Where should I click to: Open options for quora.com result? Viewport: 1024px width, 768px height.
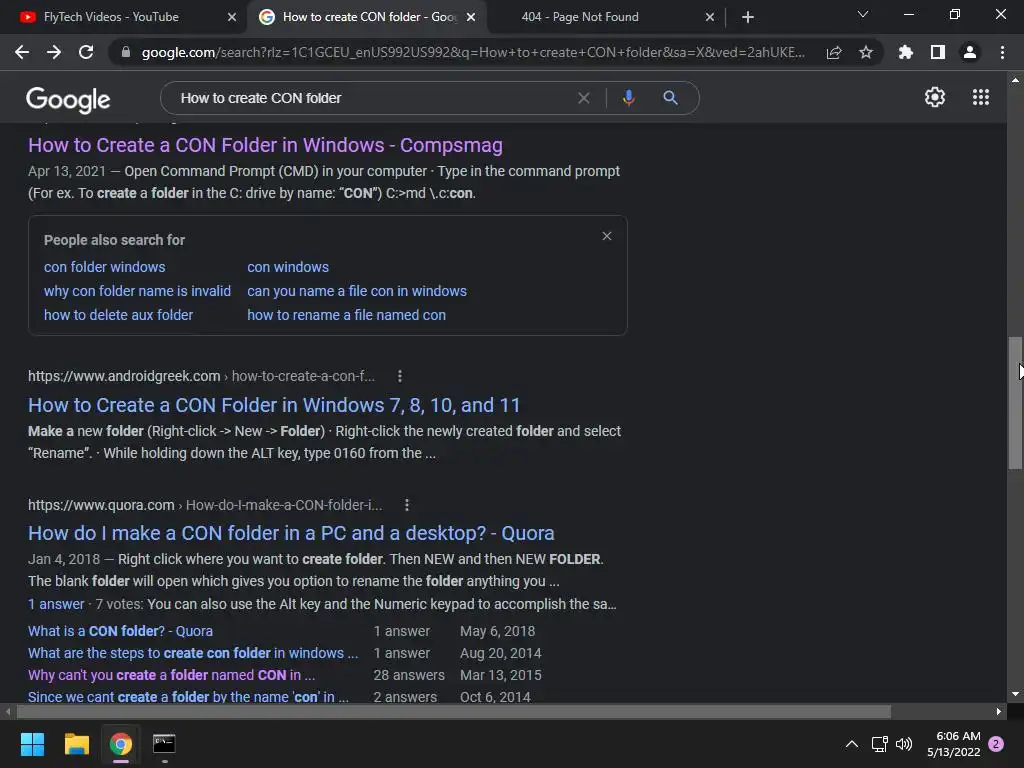[x=407, y=505]
